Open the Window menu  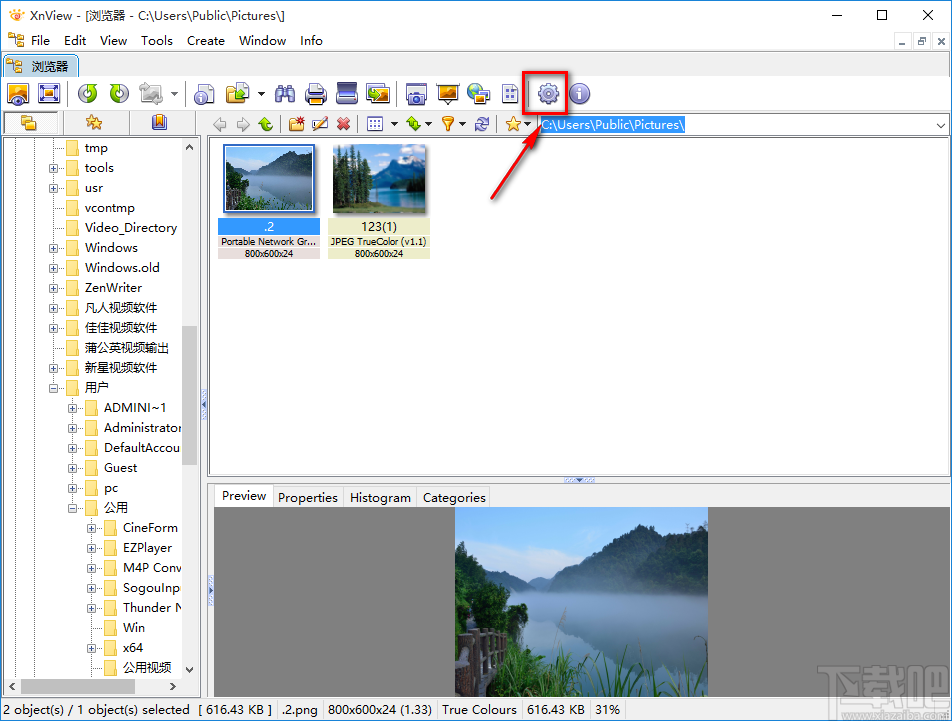point(263,41)
